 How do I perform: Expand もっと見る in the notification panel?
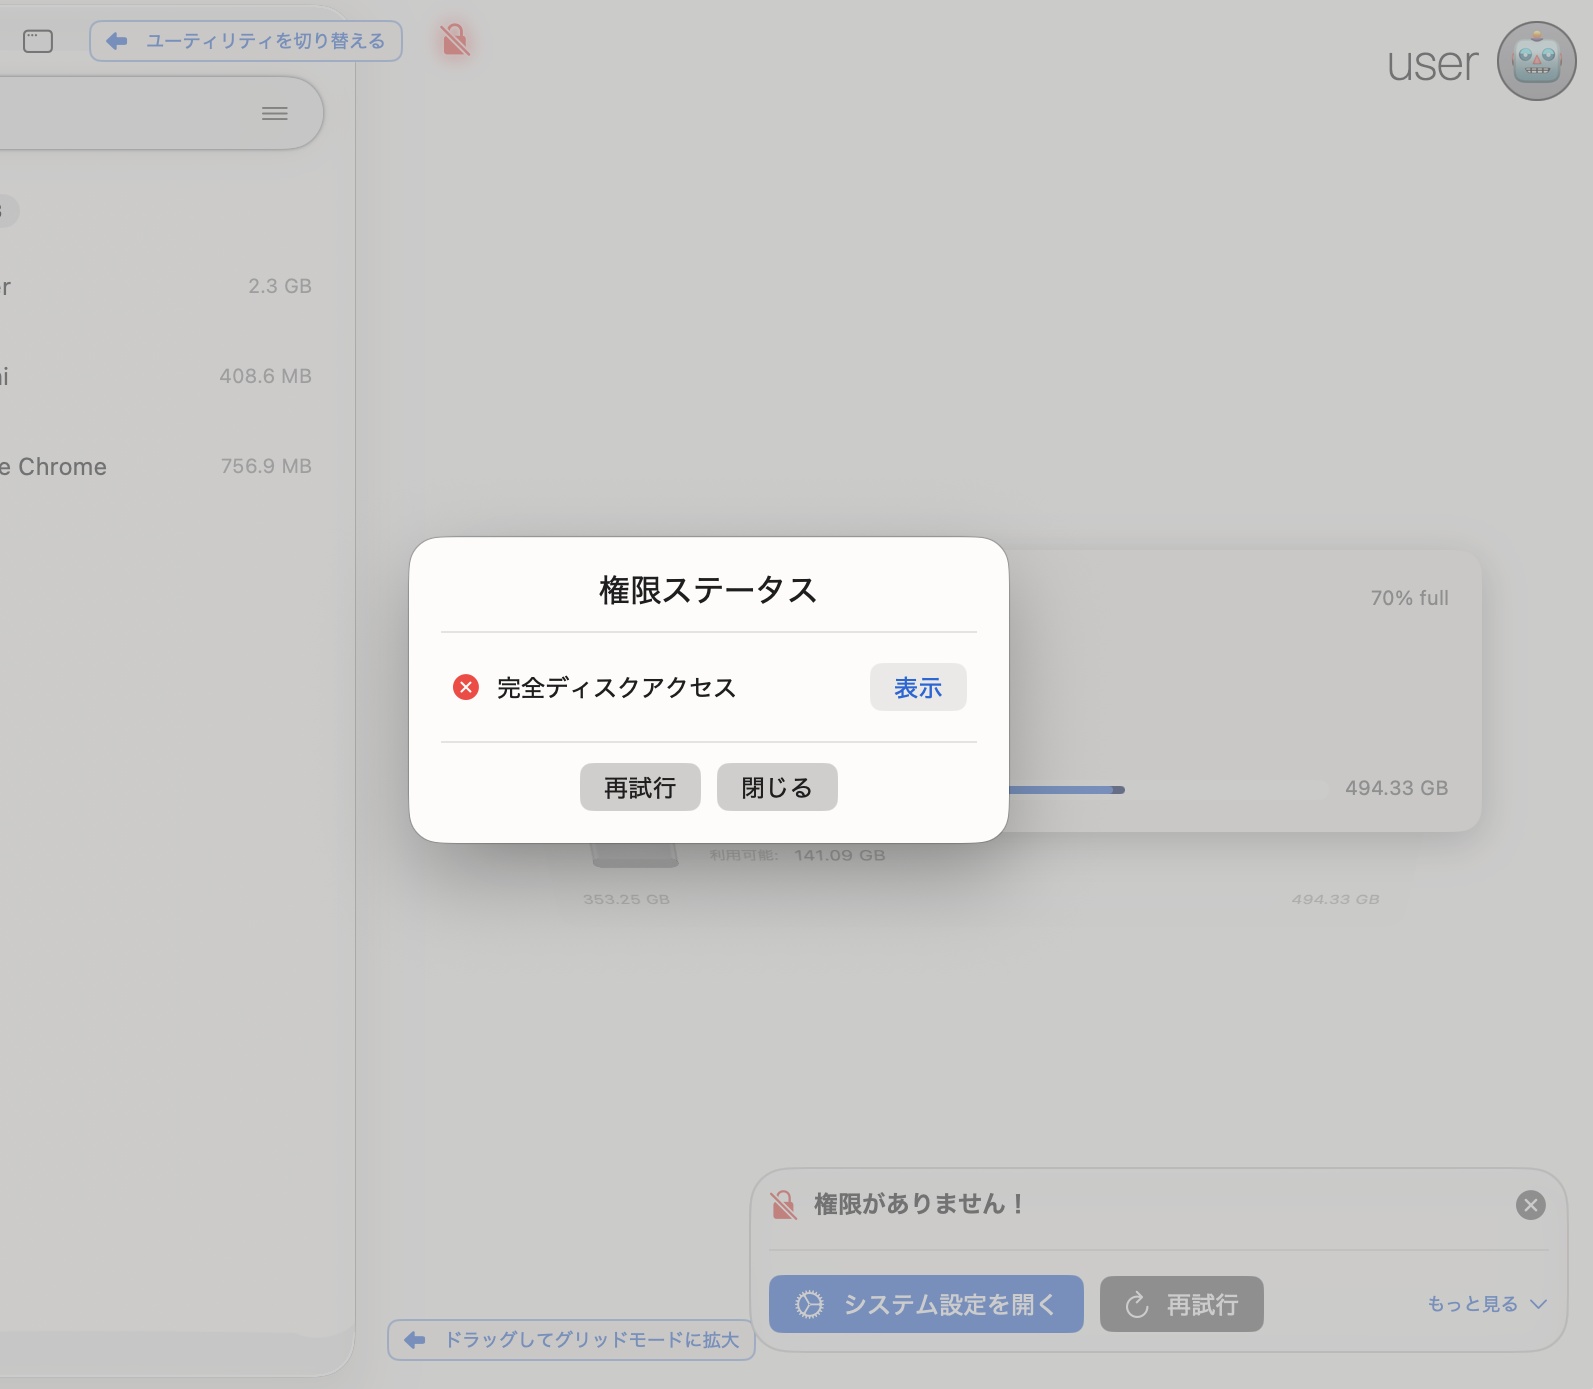(x=1487, y=1304)
